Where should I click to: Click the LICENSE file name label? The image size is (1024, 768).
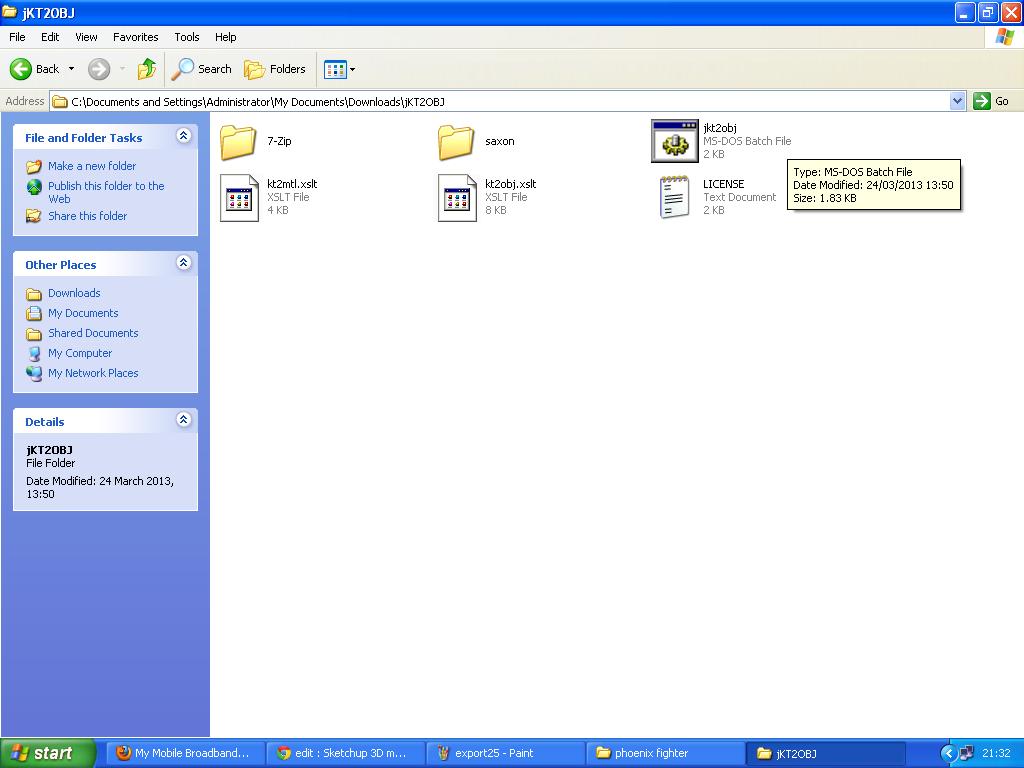pos(724,184)
